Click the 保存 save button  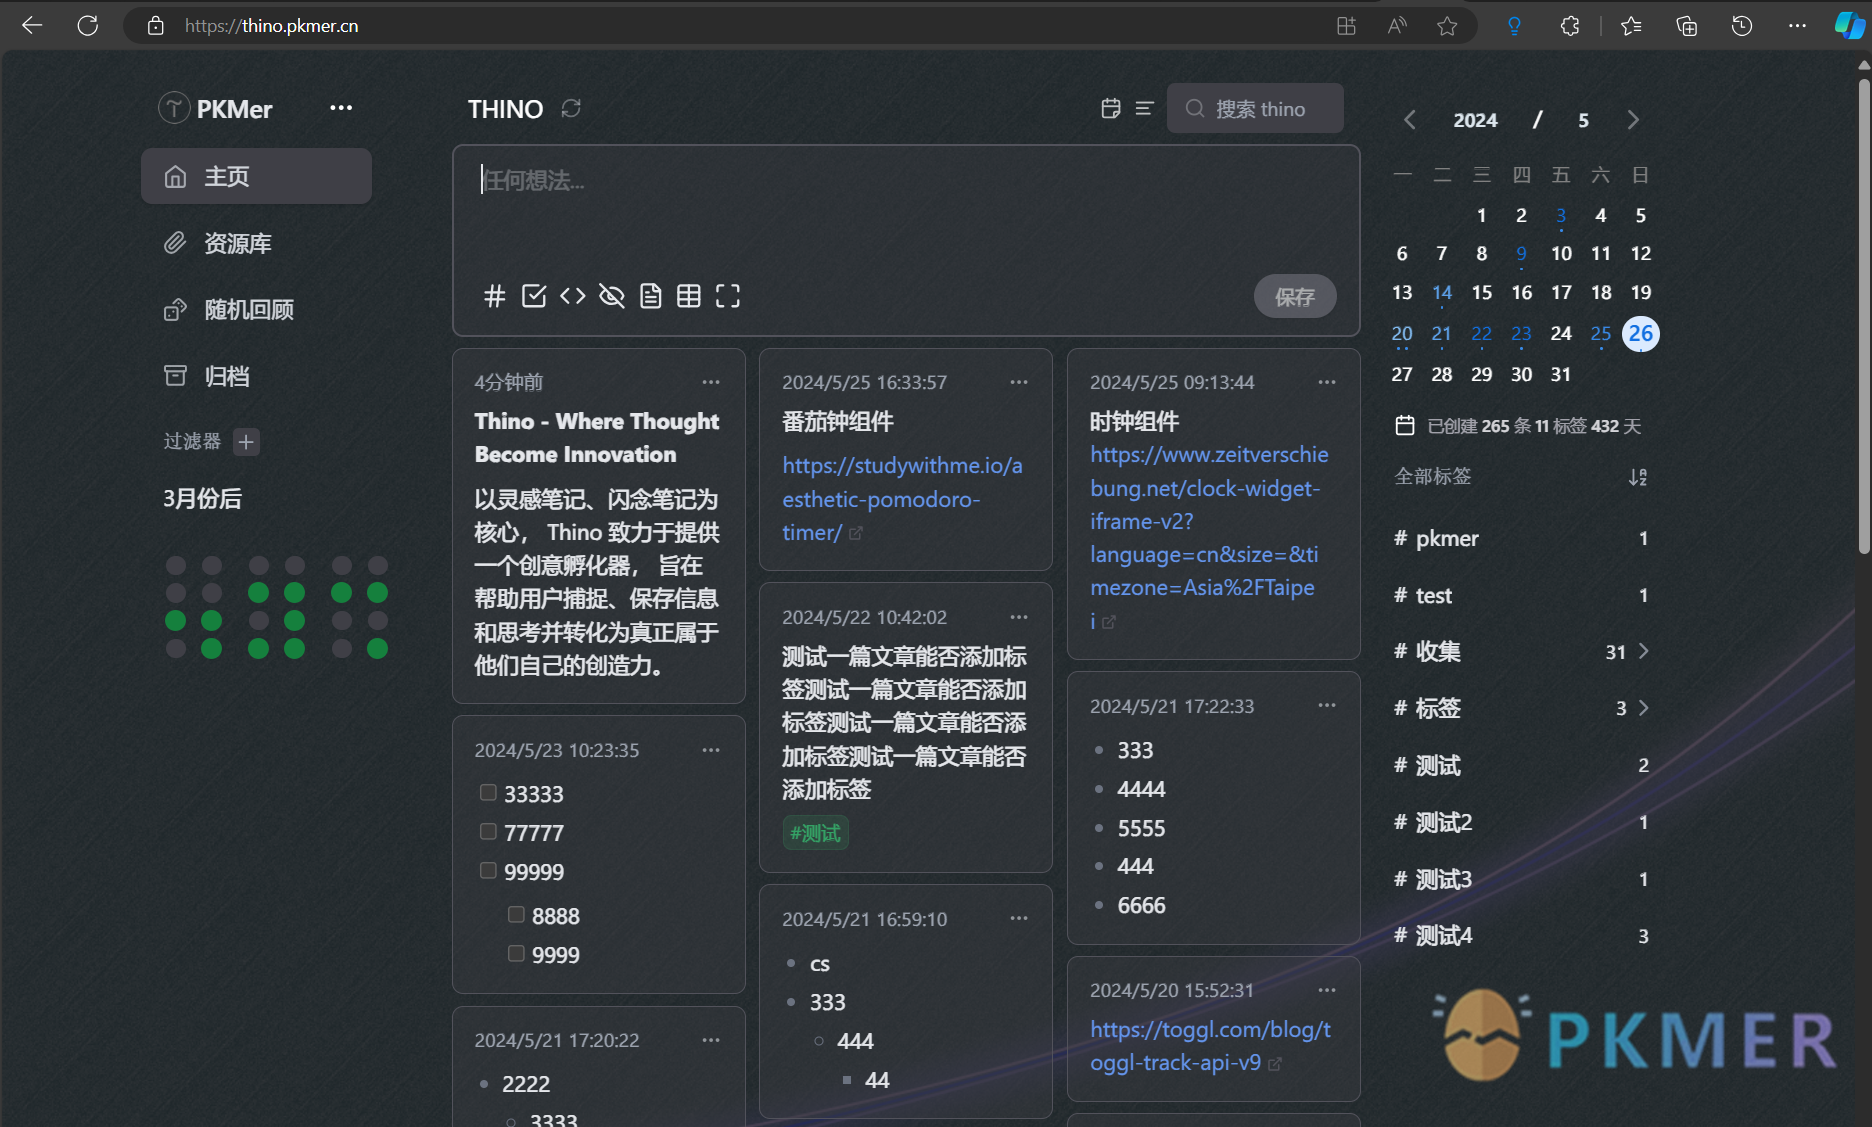[1295, 296]
